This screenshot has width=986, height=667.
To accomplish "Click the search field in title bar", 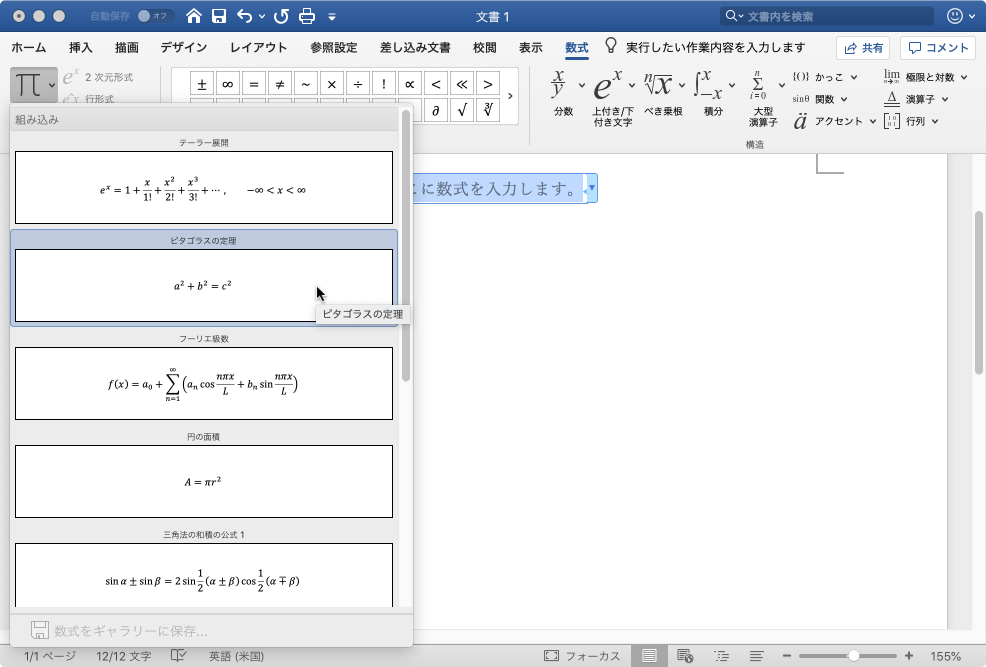I will pos(827,16).
